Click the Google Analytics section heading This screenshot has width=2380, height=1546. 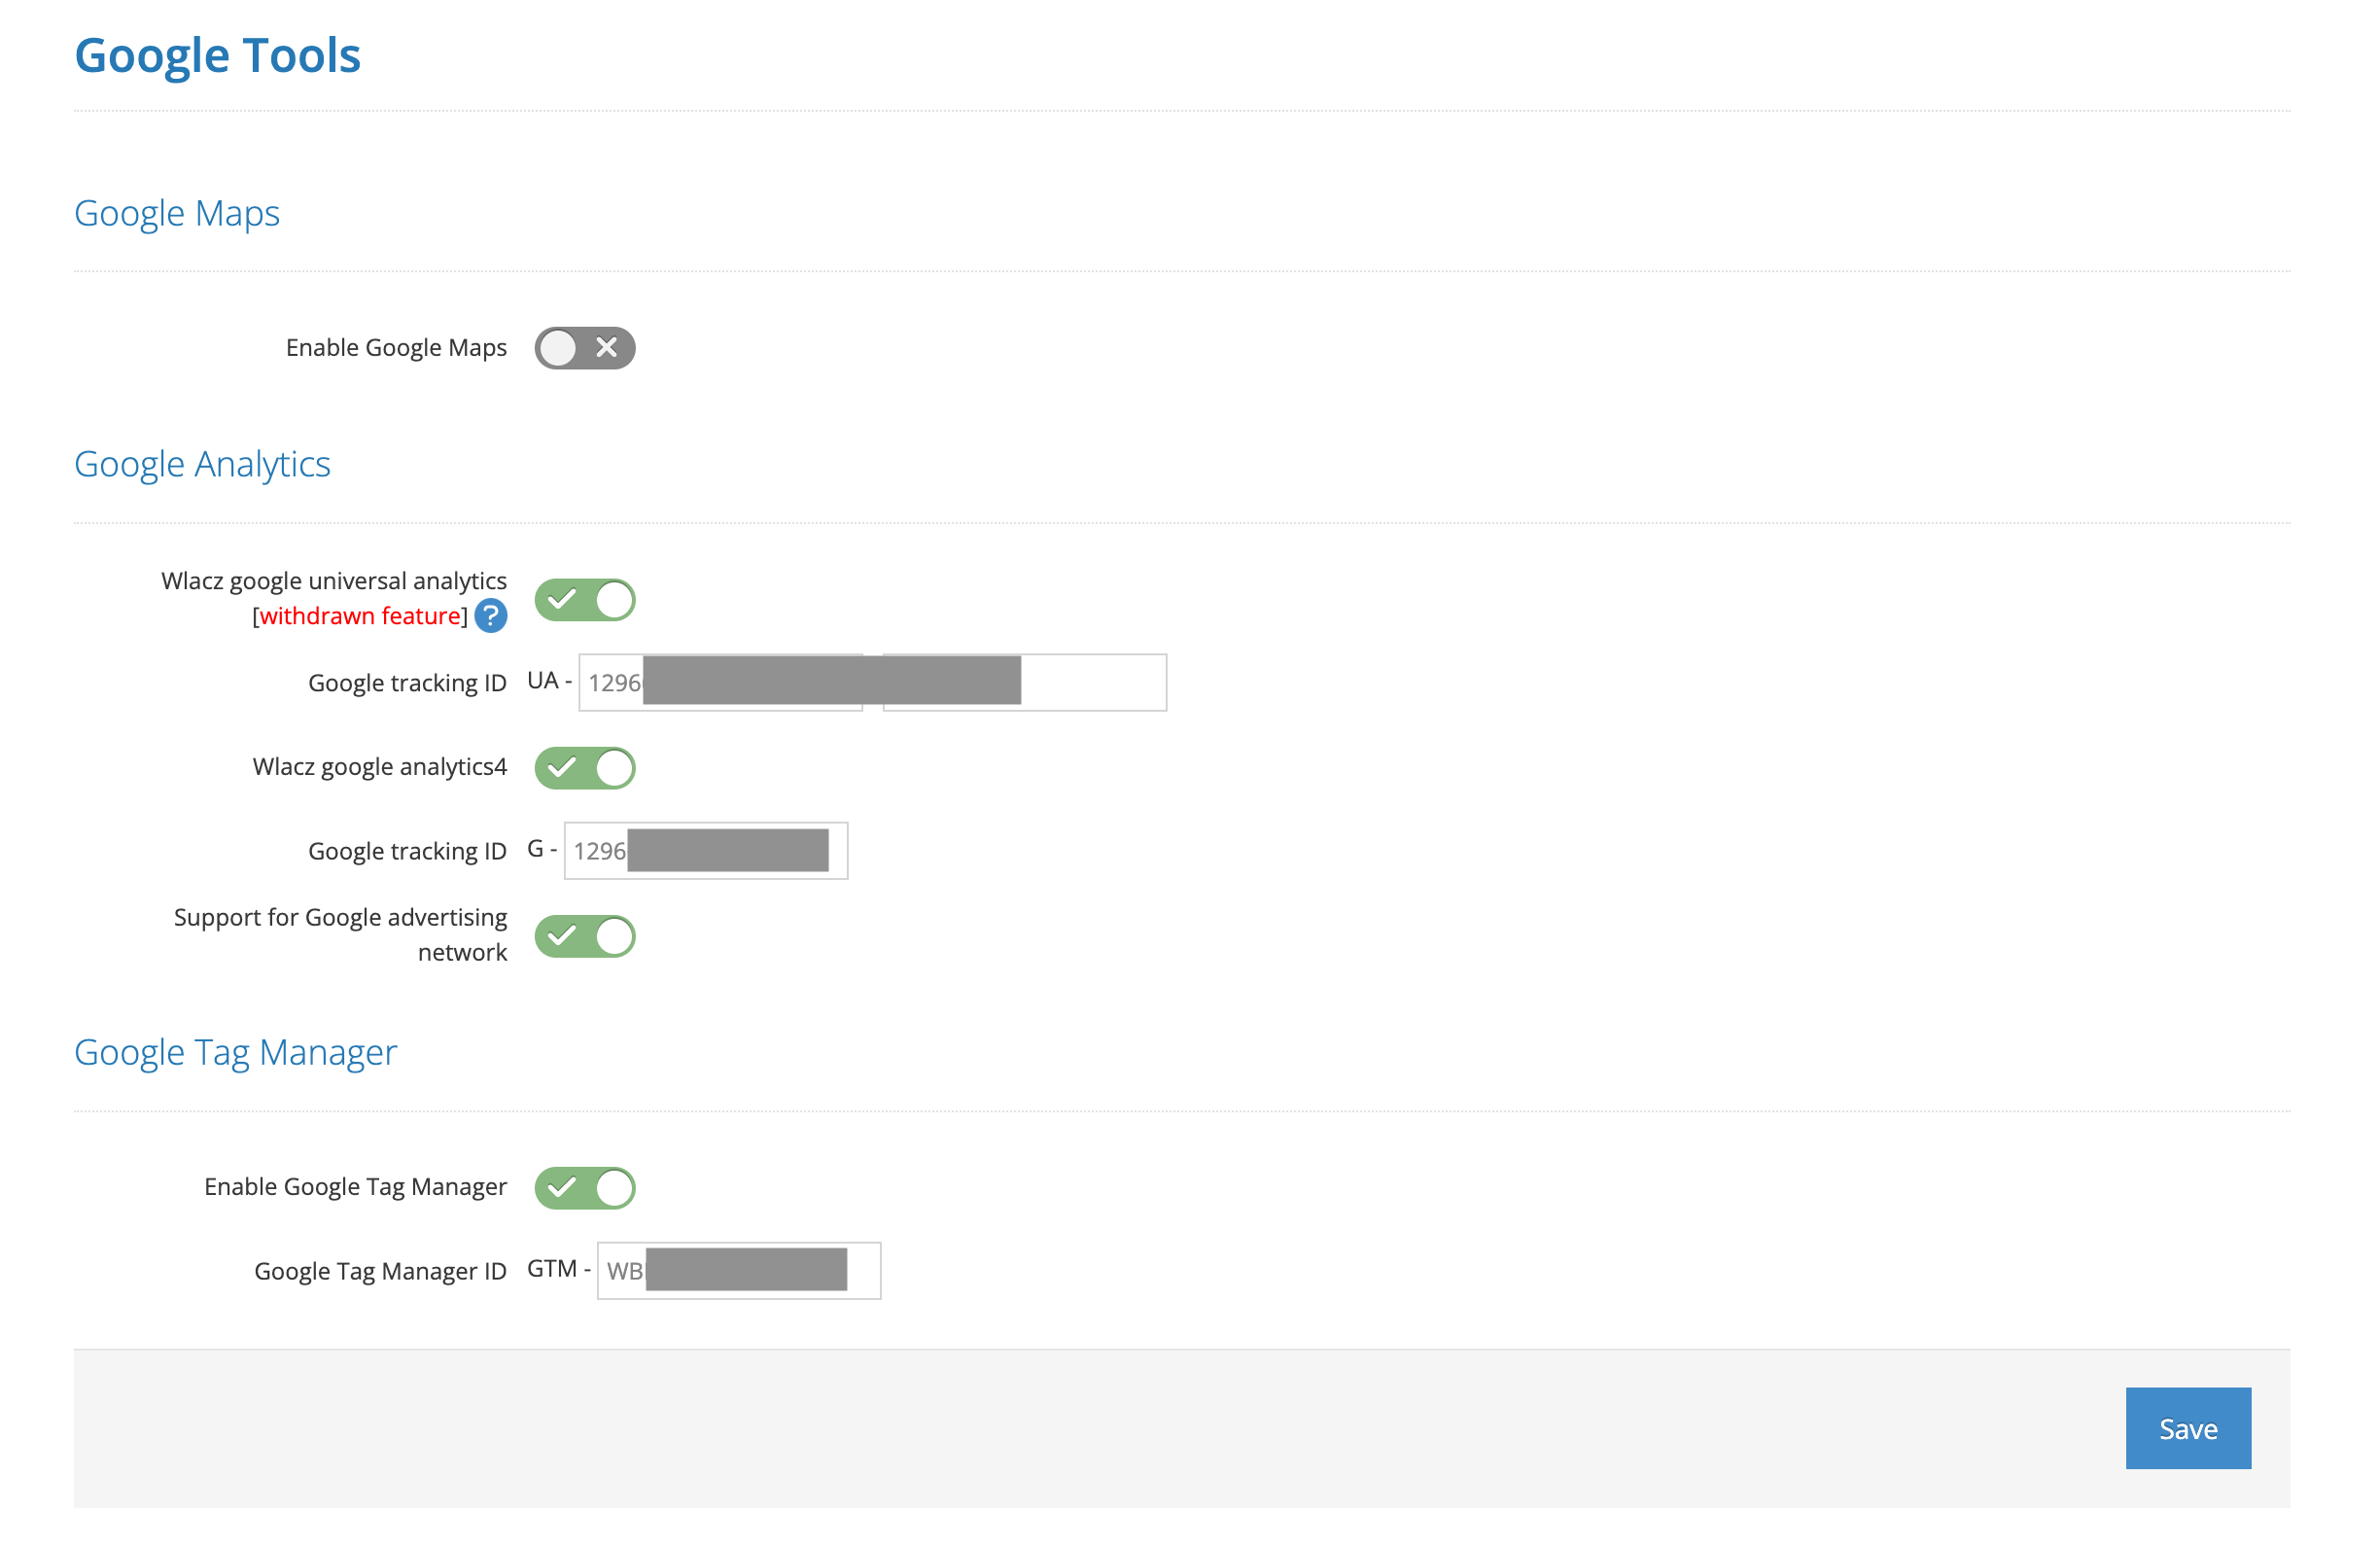(202, 464)
